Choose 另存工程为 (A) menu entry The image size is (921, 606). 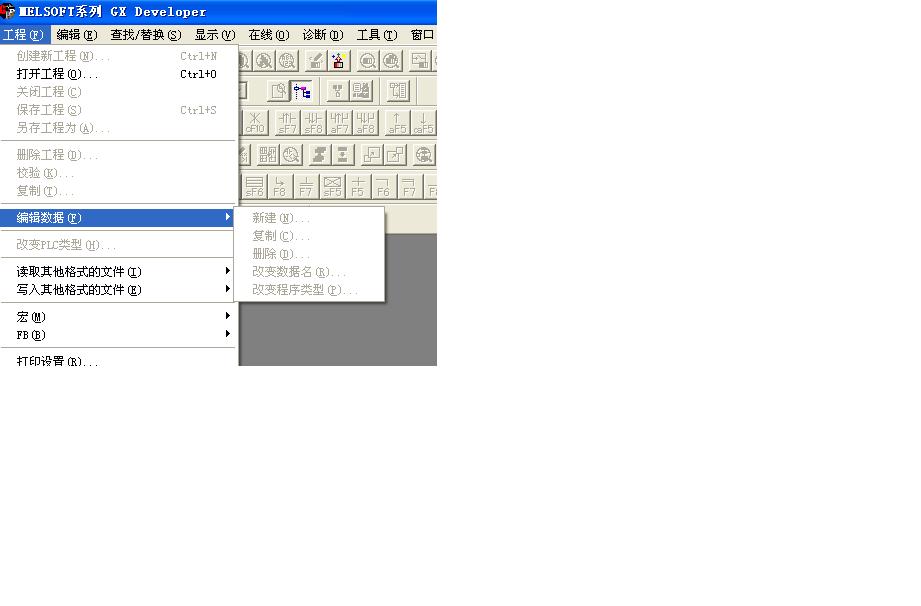pos(119,128)
